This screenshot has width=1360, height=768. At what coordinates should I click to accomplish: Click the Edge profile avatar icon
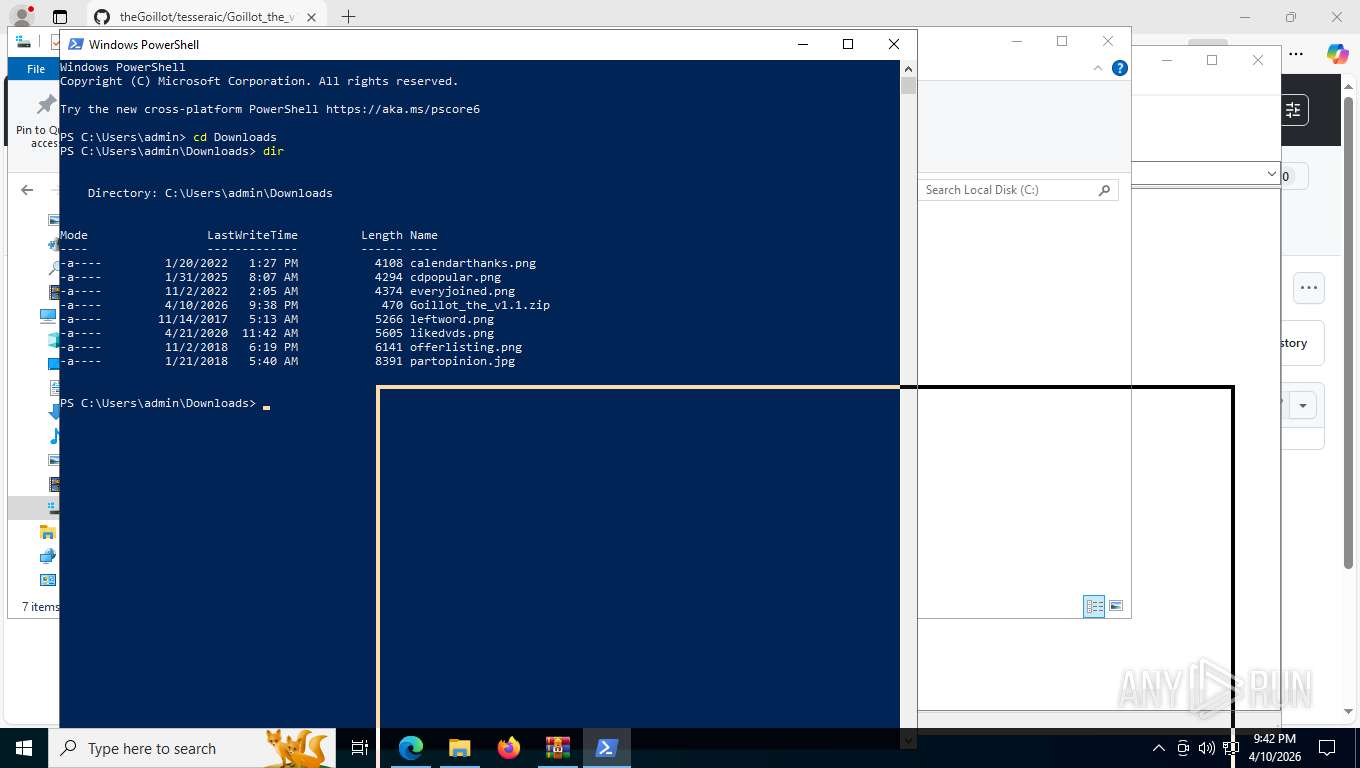click(x=21, y=17)
